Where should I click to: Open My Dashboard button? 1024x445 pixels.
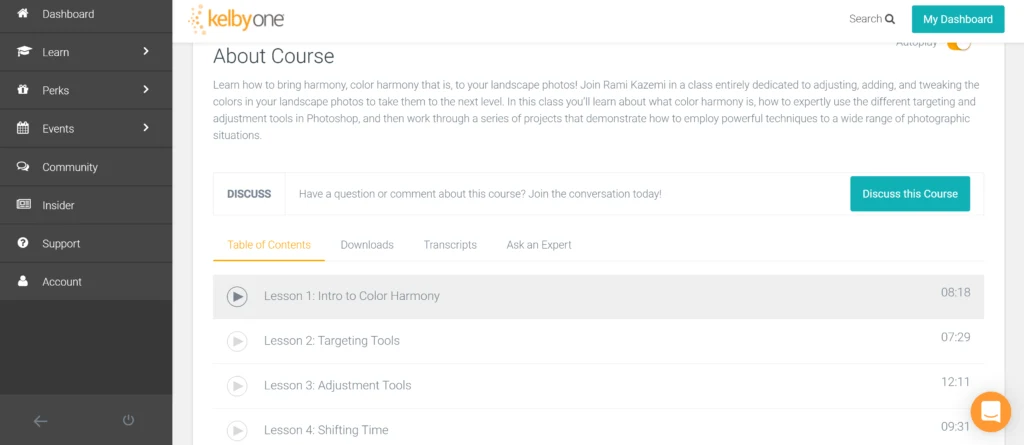click(x=957, y=19)
